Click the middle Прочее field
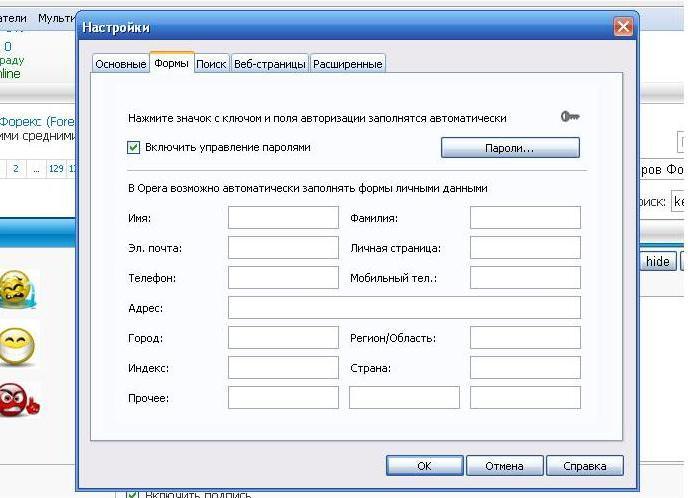Viewport: 688px width, 498px height. click(x=404, y=398)
